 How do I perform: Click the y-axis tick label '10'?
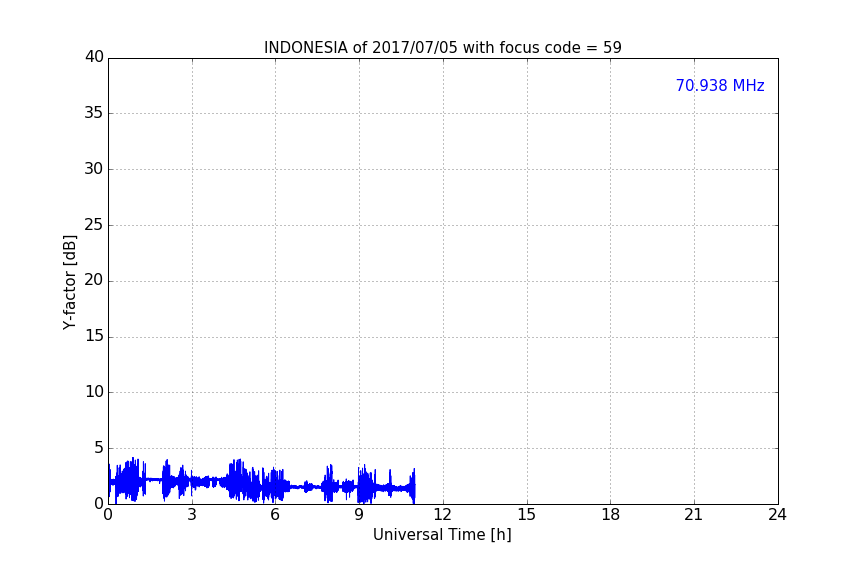click(x=94, y=392)
